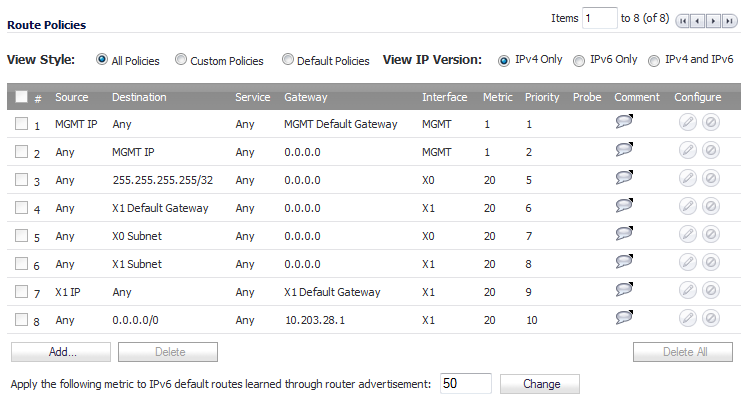747x399 pixels.
Task: Sort by Destination column header
Action: [x=139, y=97]
